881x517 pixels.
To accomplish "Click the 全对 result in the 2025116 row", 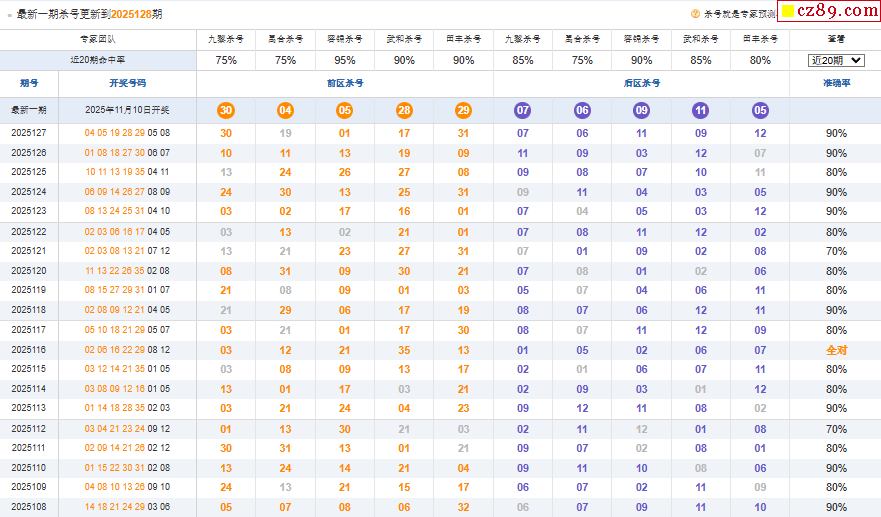I will click(836, 351).
